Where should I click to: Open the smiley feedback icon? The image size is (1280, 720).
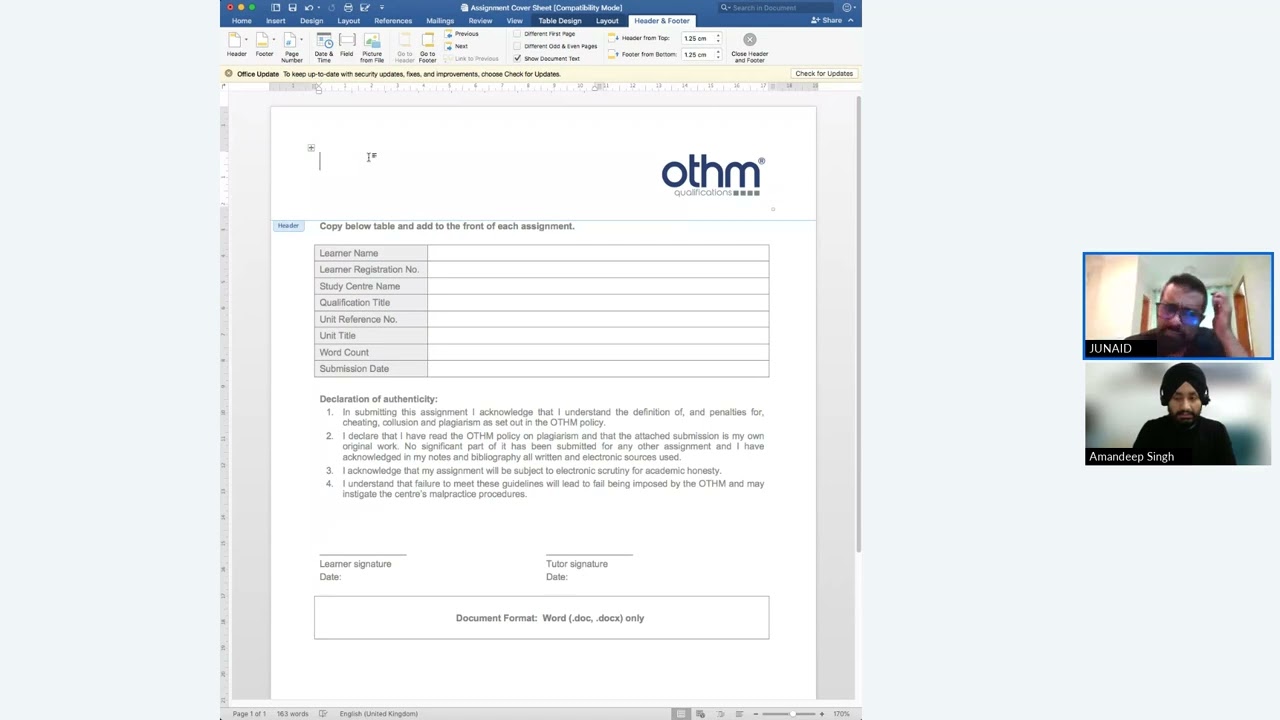[x=847, y=7]
